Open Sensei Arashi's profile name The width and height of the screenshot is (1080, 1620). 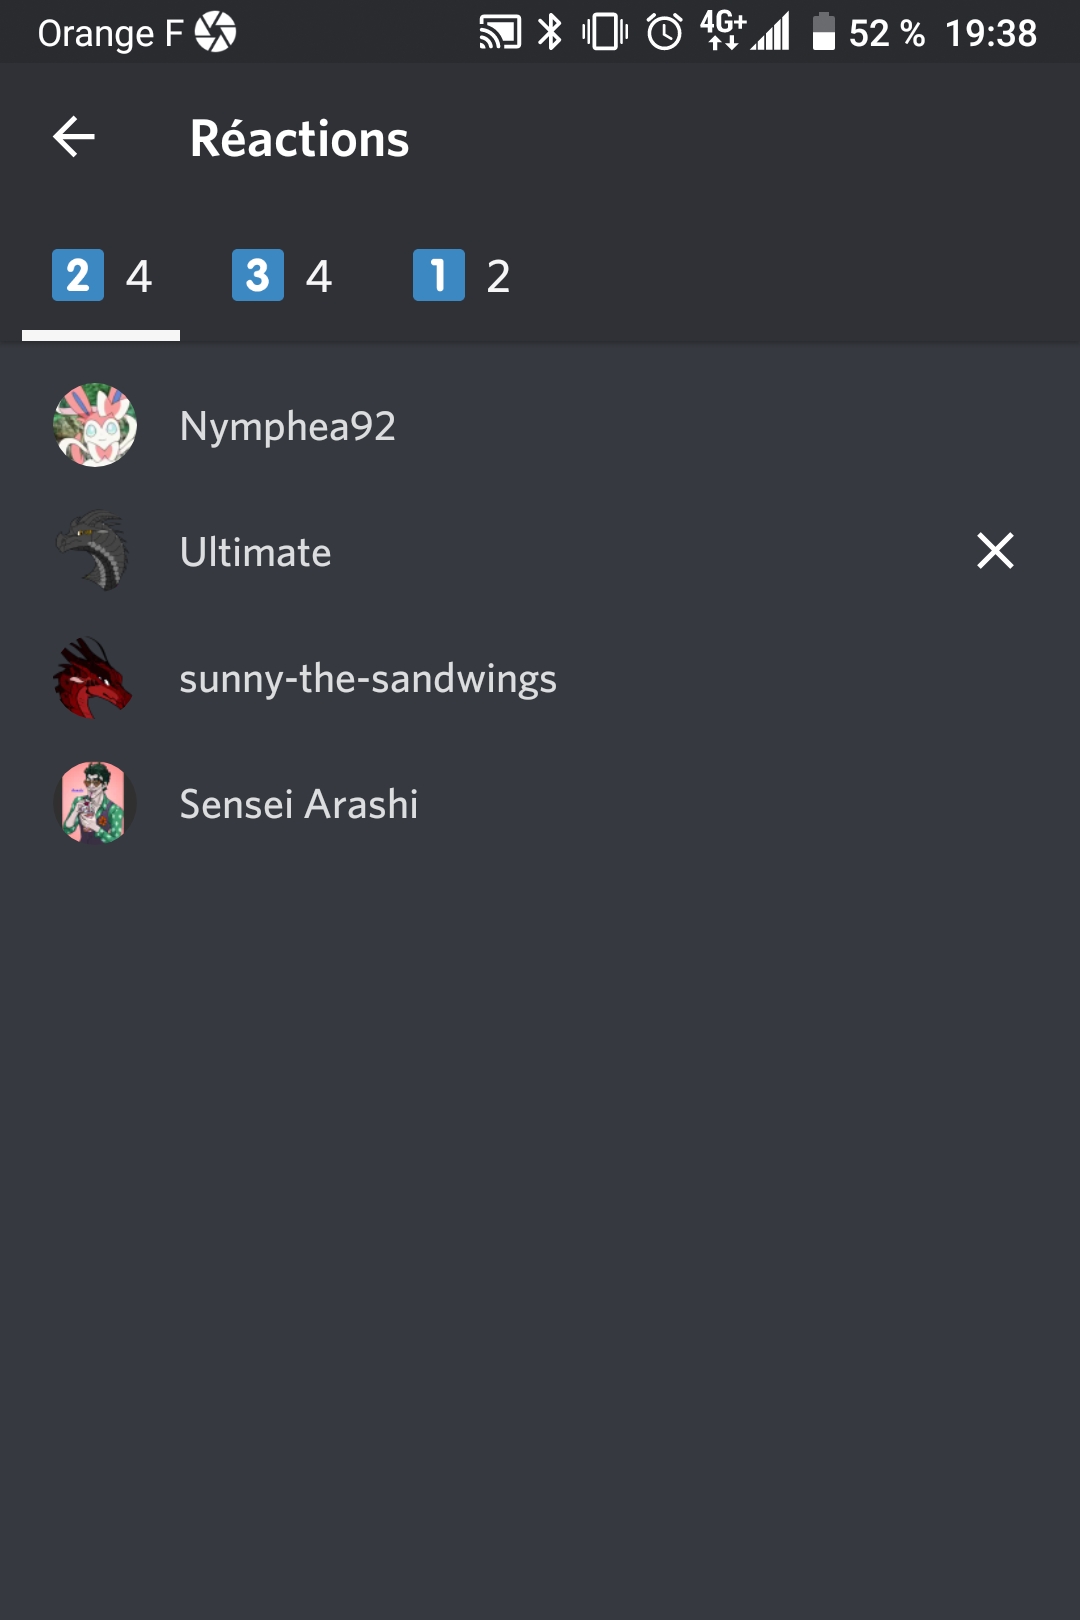pos(299,804)
